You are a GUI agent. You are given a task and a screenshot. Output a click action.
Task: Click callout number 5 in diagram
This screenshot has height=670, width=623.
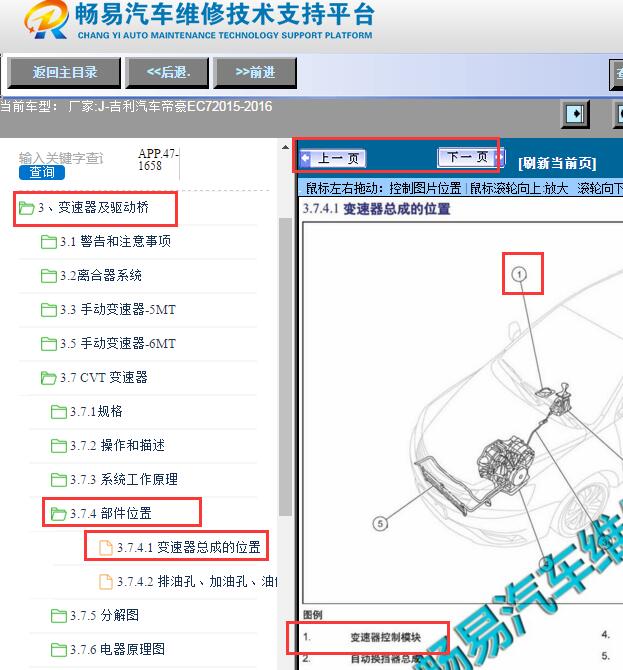coord(380,524)
